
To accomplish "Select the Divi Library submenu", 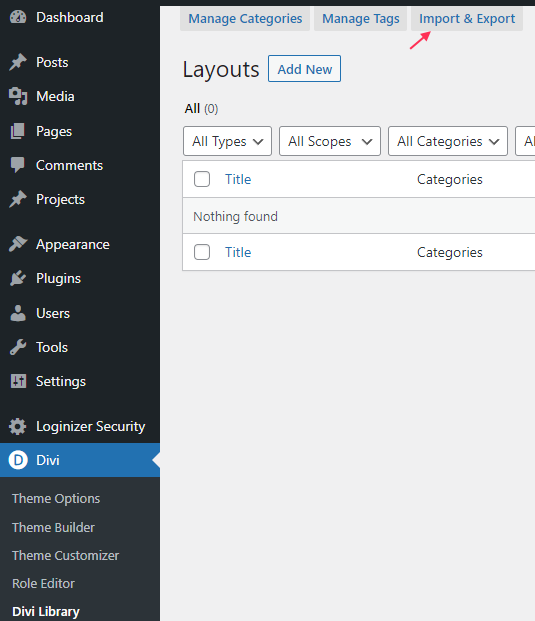I will coord(46,612).
